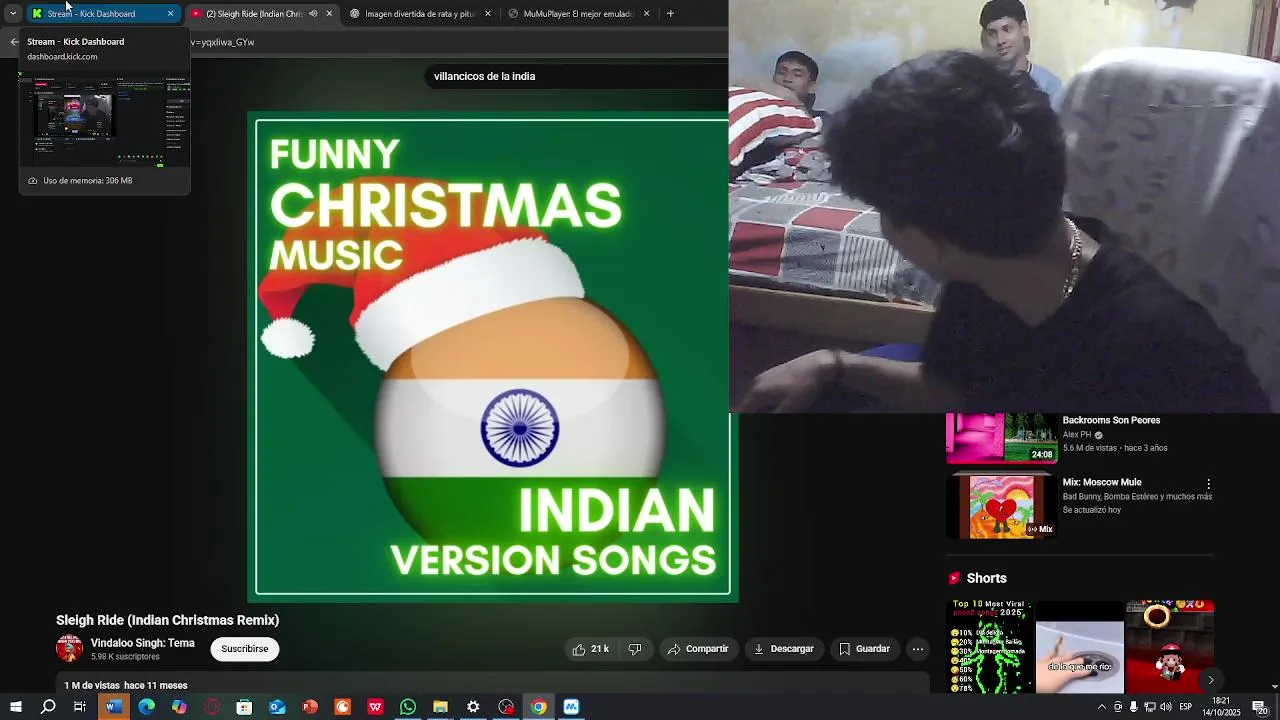Close the Kick Dashboard tab
Viewport: 1280px width, 720px height.
[x=171, y=14]
